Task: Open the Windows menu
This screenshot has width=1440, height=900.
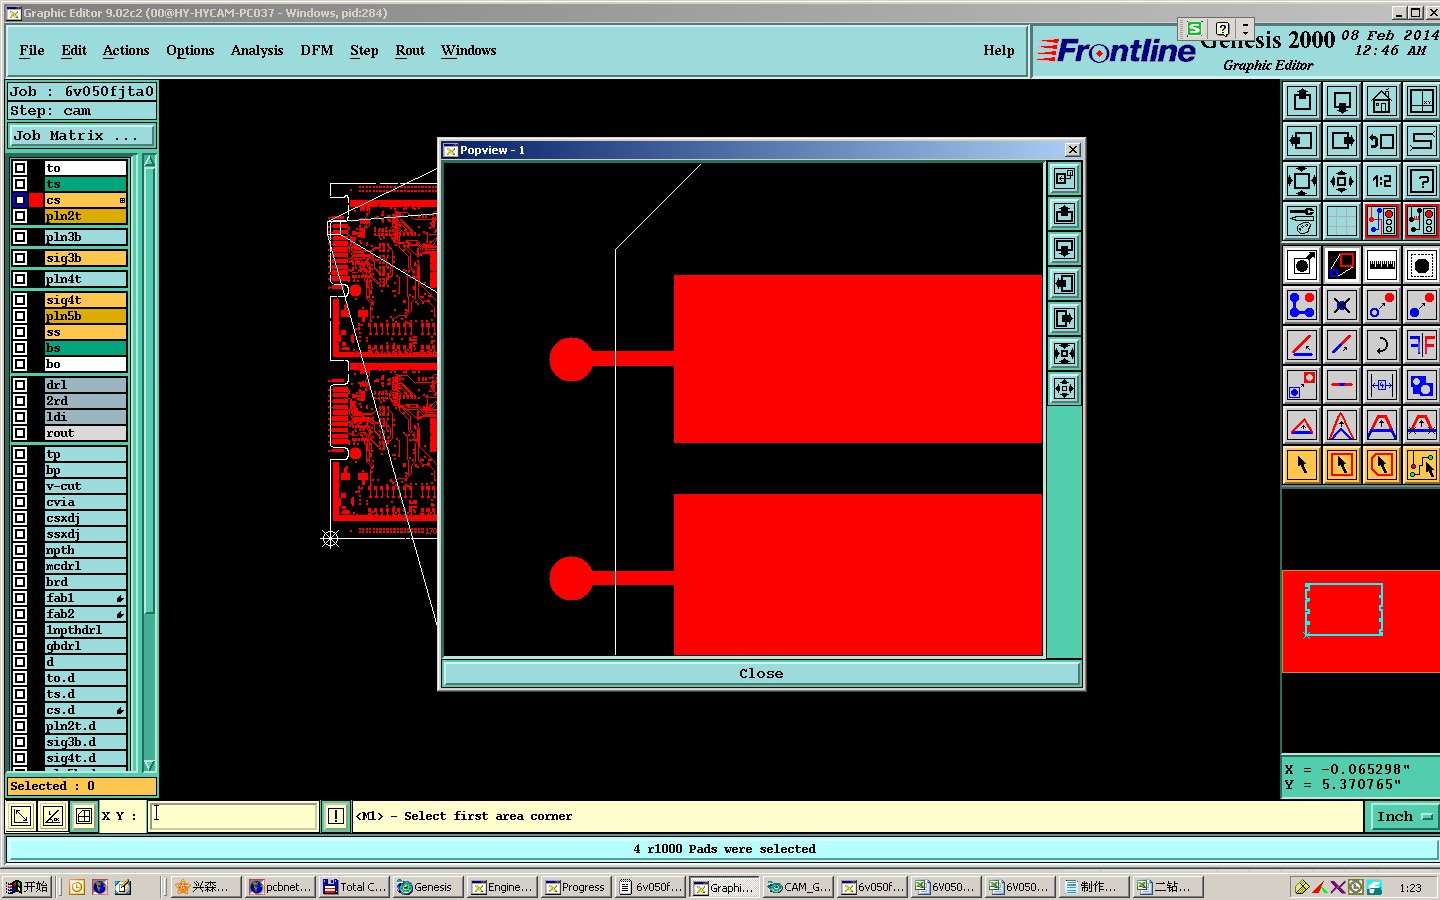Action: click(469, 50)
